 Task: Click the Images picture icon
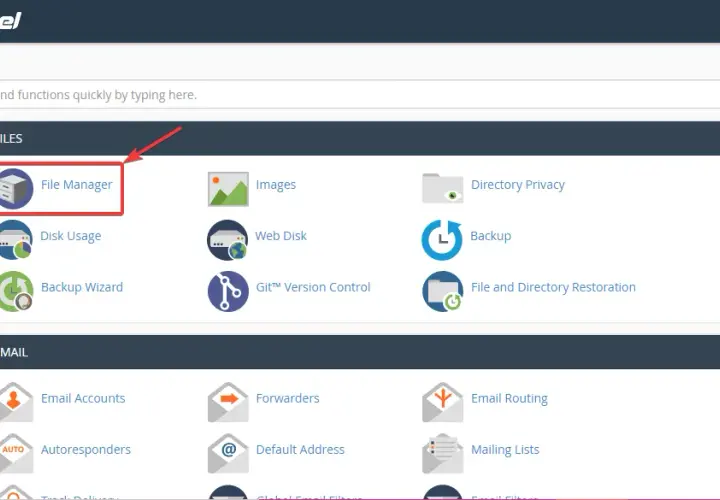[x=228, y=189]
